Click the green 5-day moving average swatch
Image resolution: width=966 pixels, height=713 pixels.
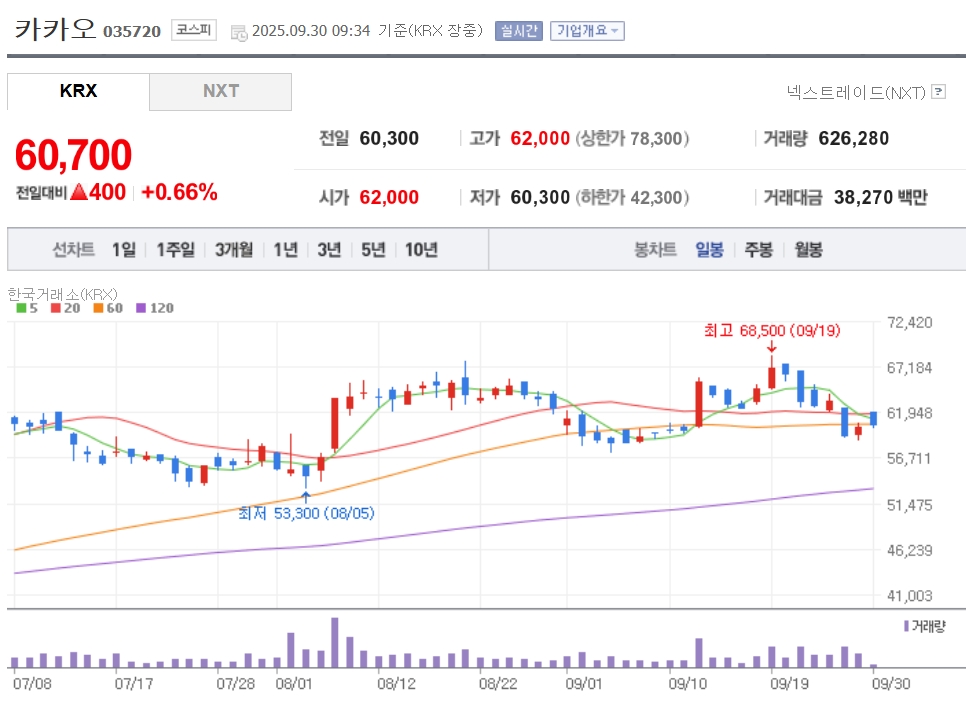(x=22, y=308)
